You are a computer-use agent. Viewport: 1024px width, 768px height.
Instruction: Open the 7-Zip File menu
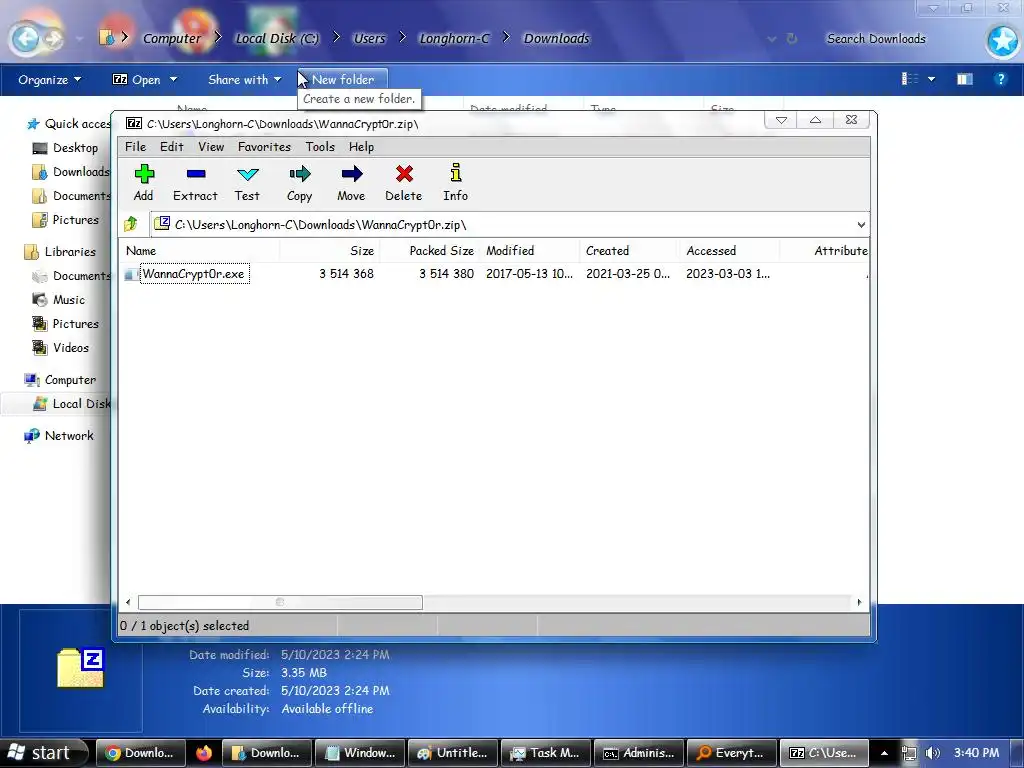pos(135,147)
